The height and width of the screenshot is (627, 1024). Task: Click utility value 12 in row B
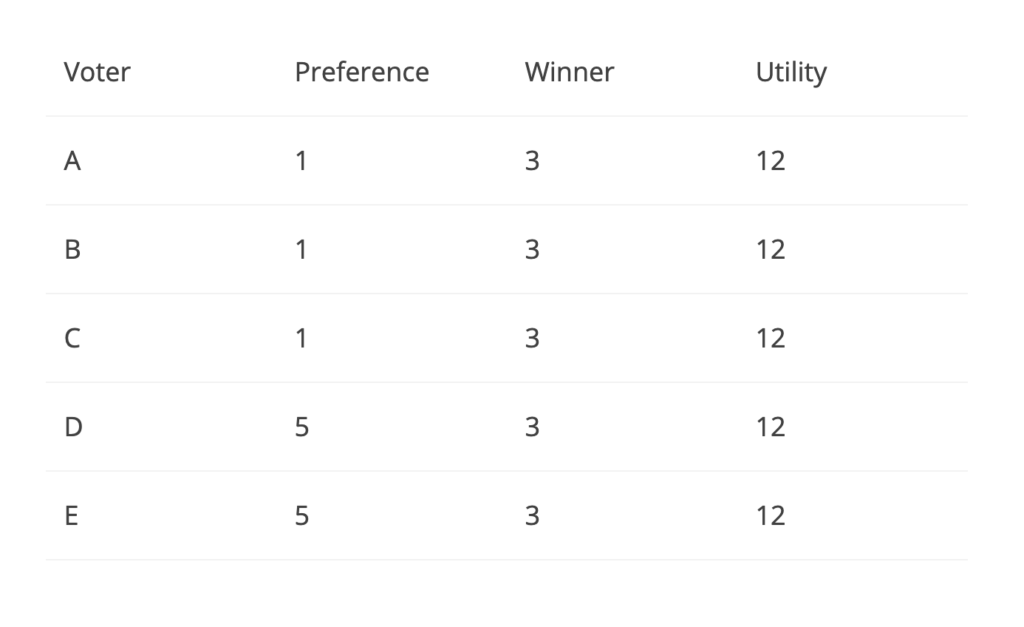771,249
